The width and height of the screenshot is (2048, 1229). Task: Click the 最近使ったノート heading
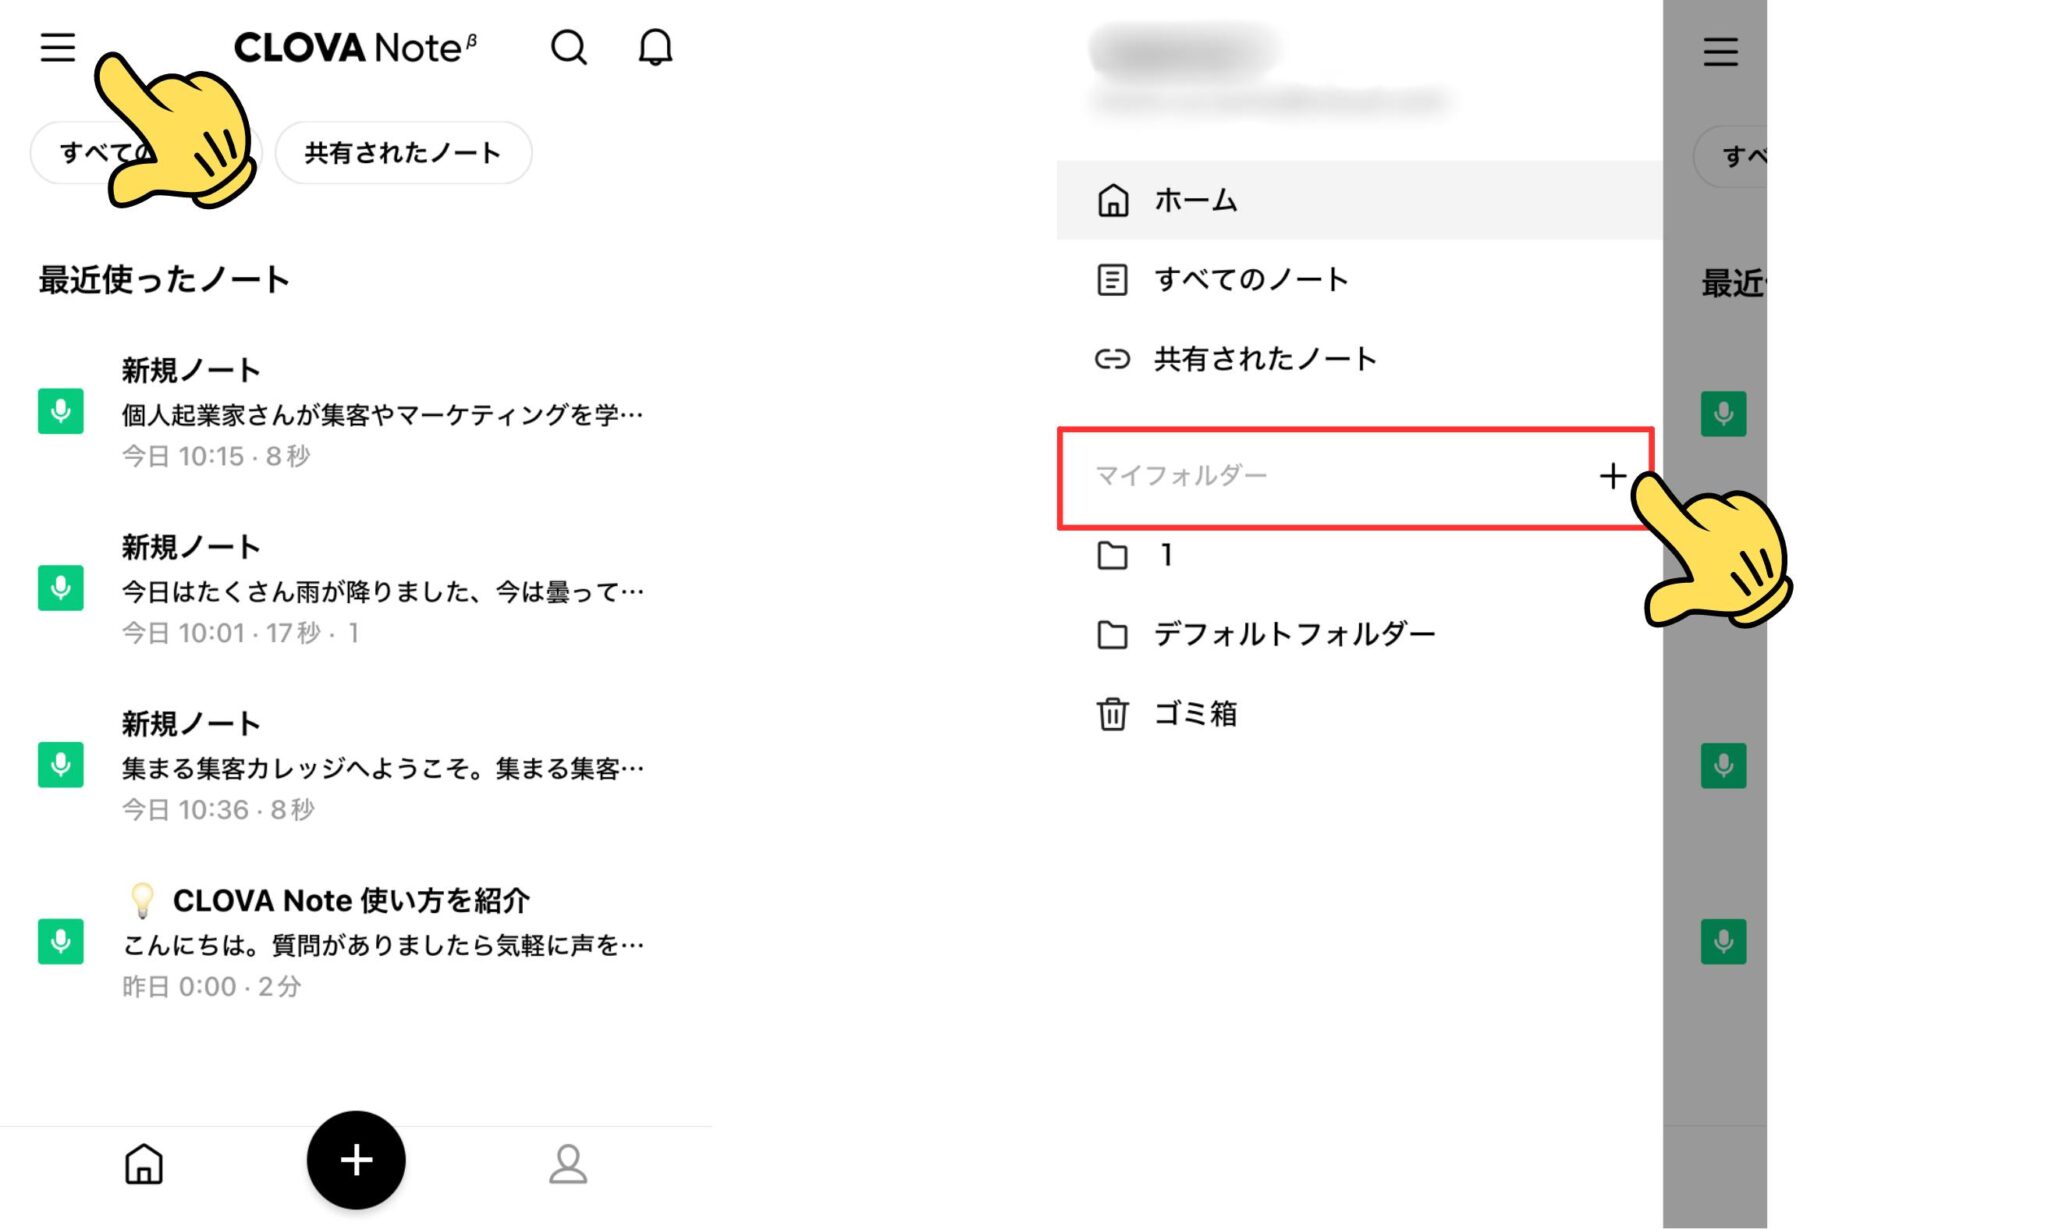tap(164, 279)
